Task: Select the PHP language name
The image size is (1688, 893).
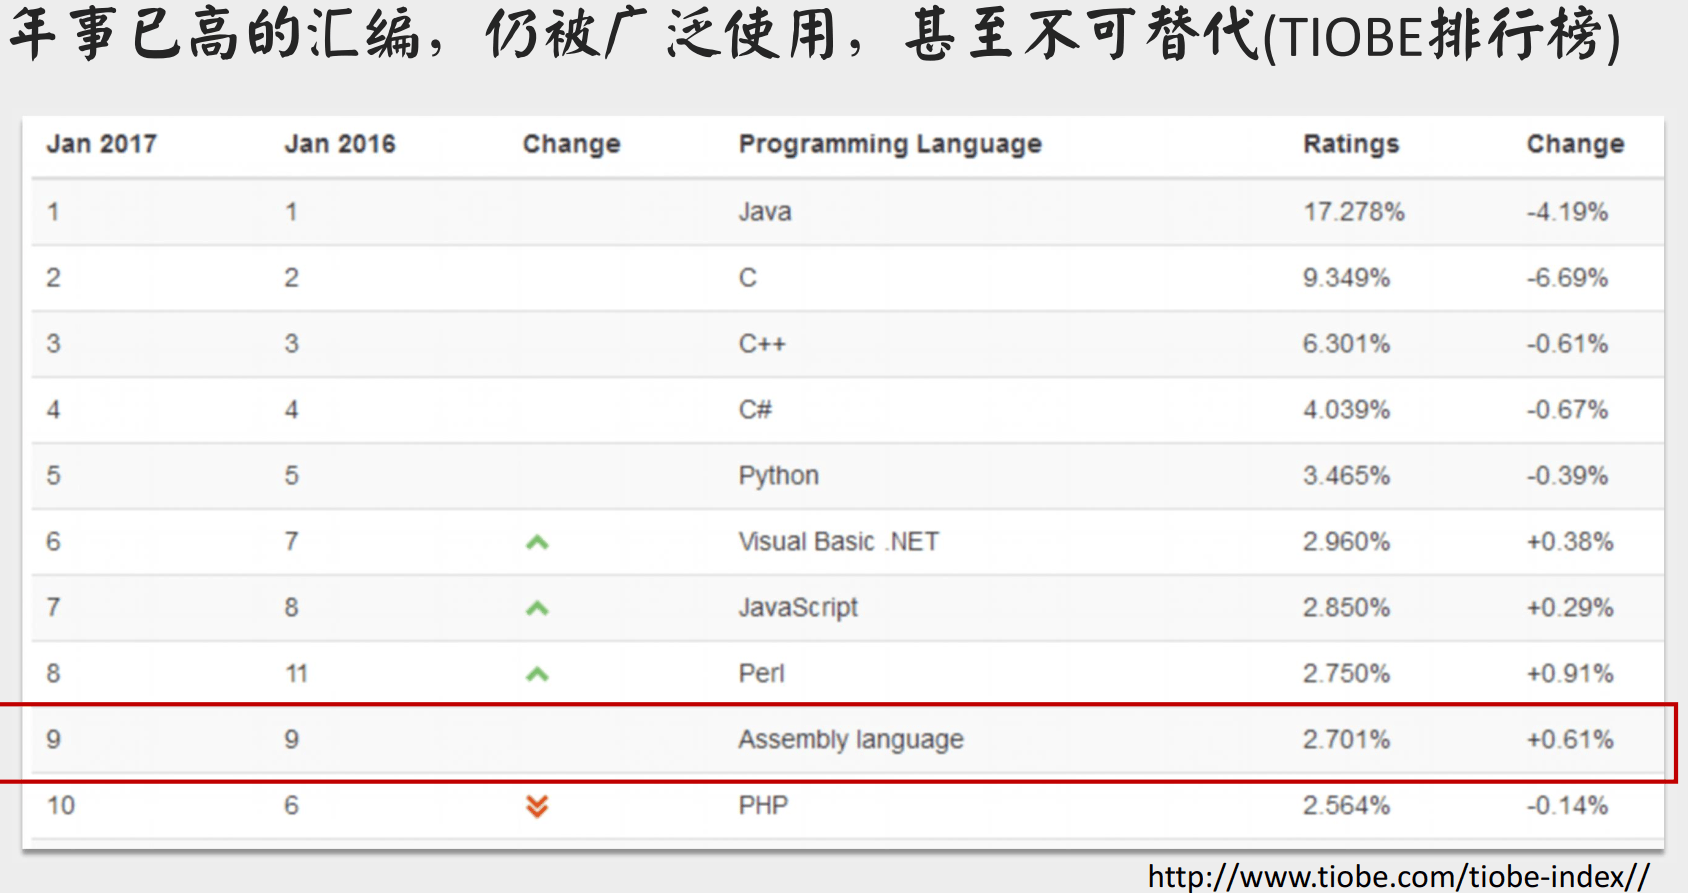Action: (x=763, y=806)
